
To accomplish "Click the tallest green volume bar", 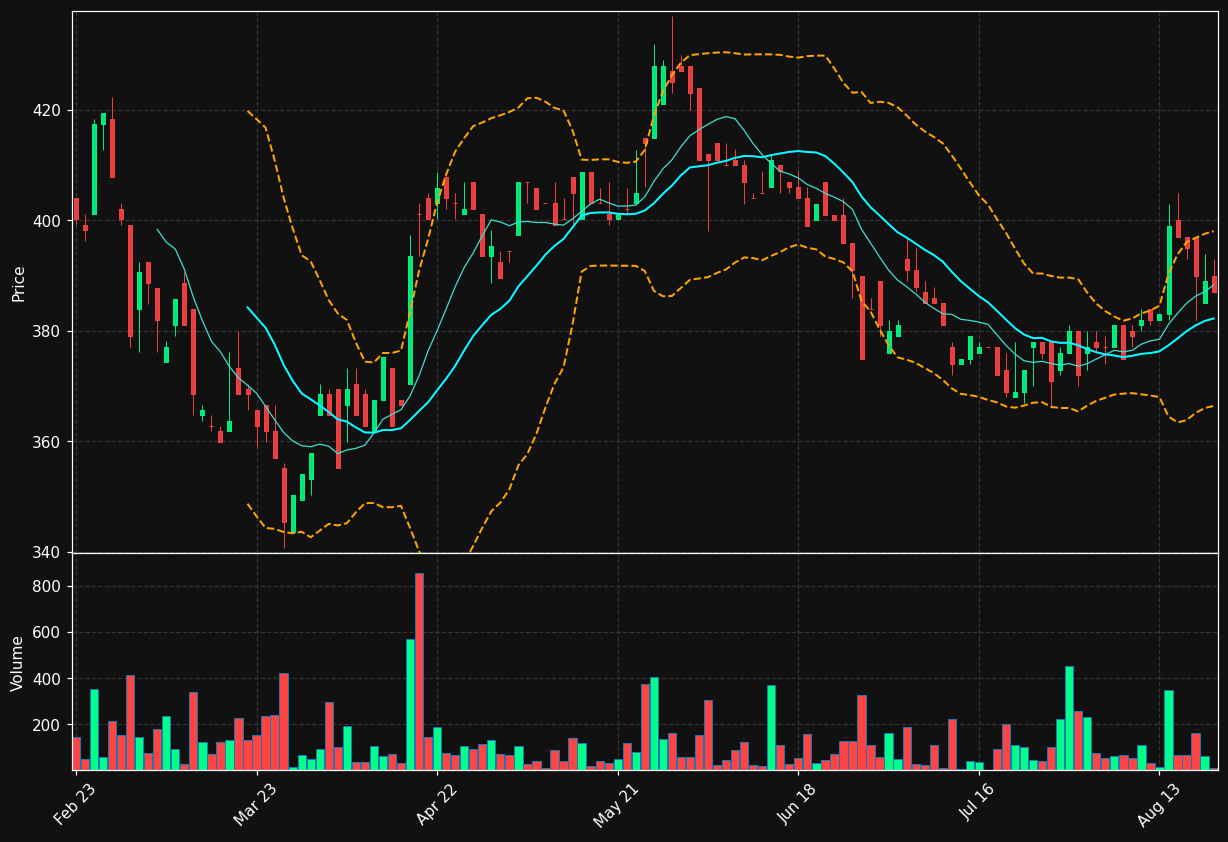I will pyautogui.click(x=410, y=704).
